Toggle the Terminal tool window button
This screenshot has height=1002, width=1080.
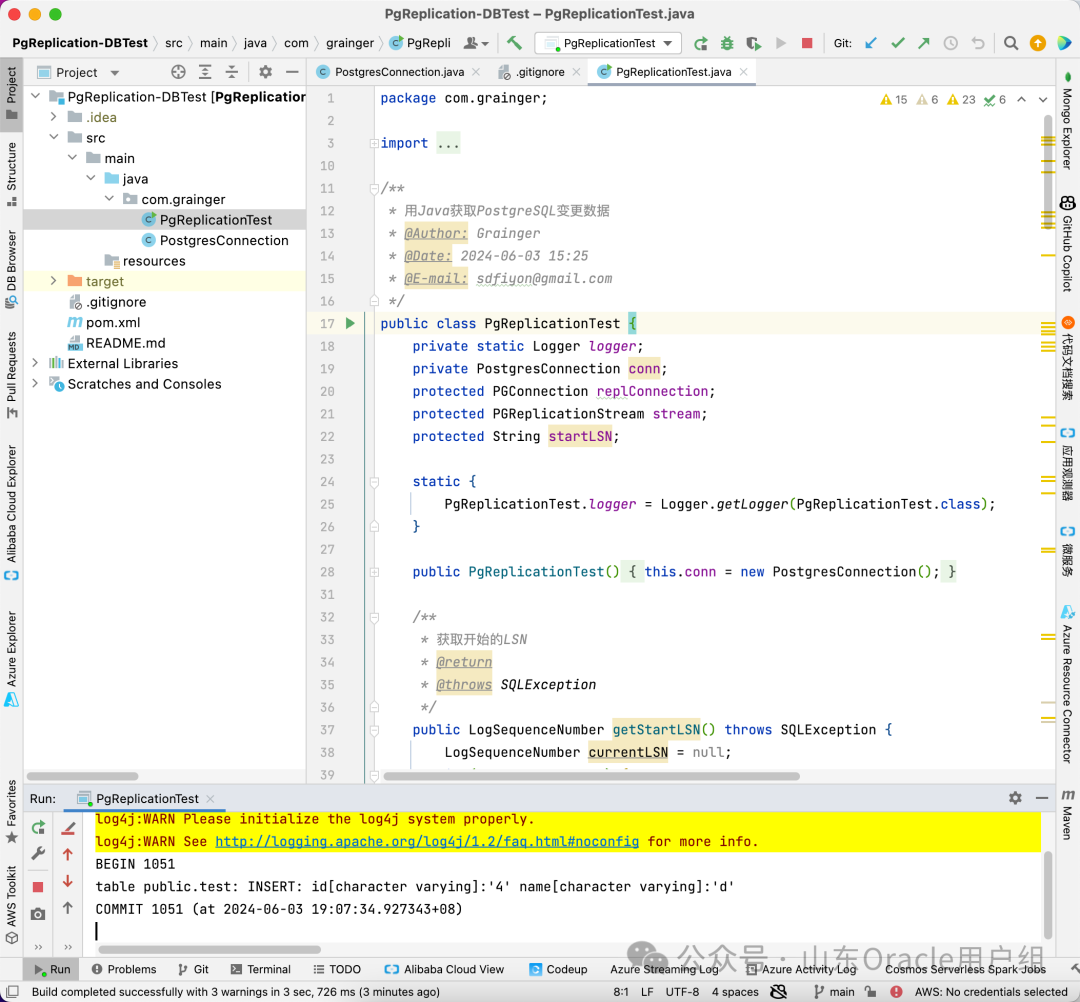(260, 969)
